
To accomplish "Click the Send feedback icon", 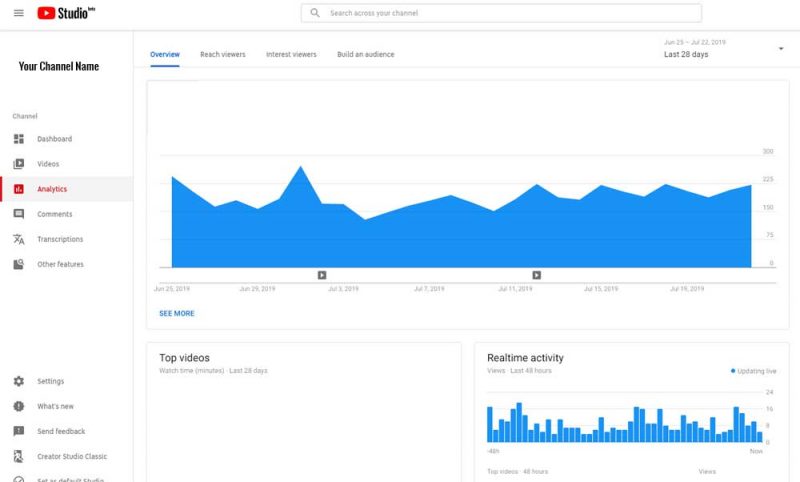I will [19, 431].
